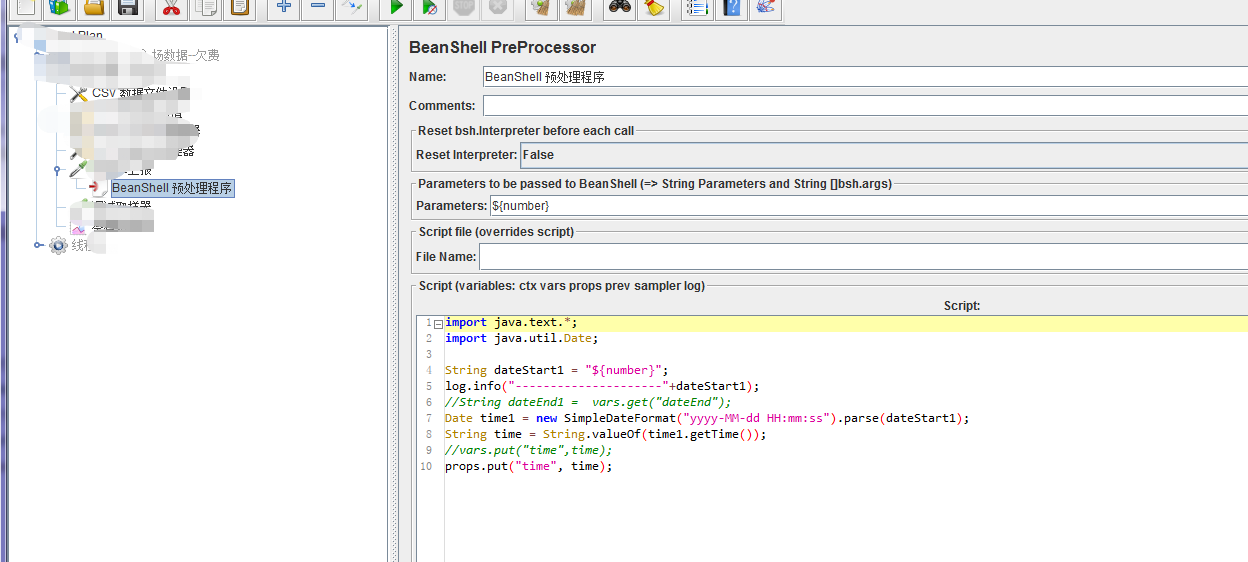Click the Copy icon in toolbar
Screen dimensions: 1248x562
[205, 8]
